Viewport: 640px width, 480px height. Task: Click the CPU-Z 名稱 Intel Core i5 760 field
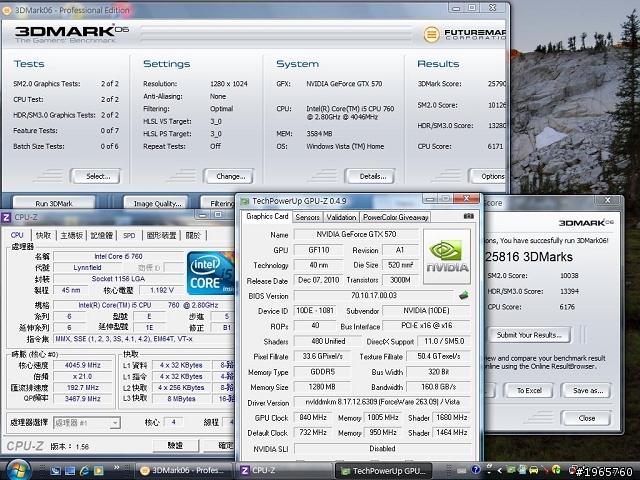click(x=118, y=256)
